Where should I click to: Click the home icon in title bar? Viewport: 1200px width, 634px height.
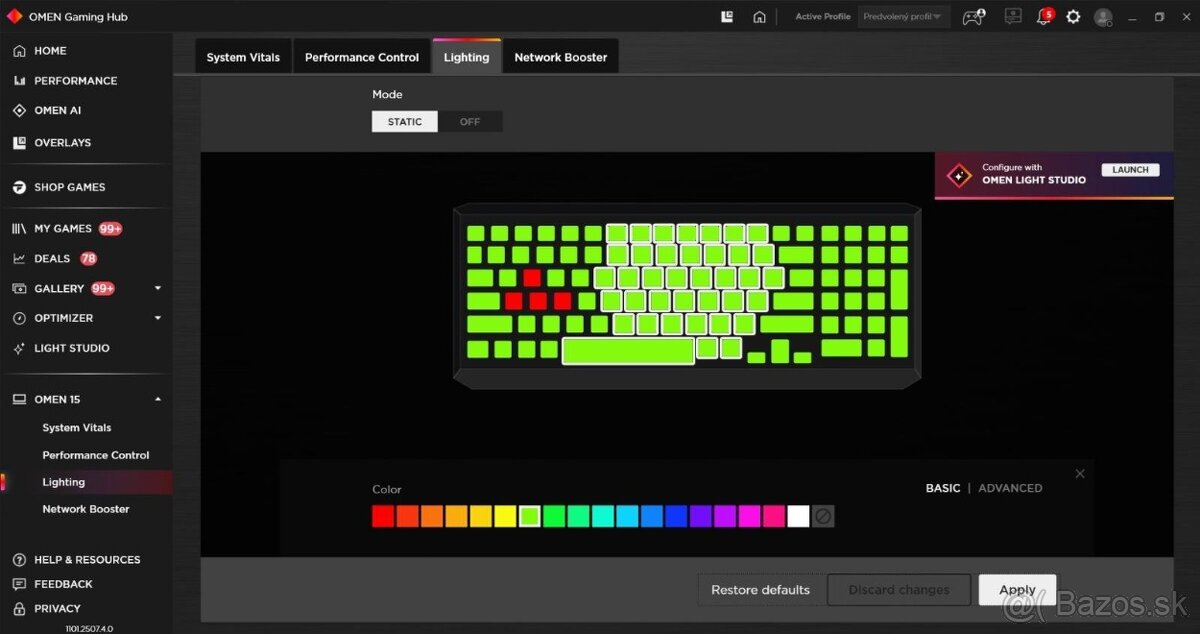(x=759, y=17)
